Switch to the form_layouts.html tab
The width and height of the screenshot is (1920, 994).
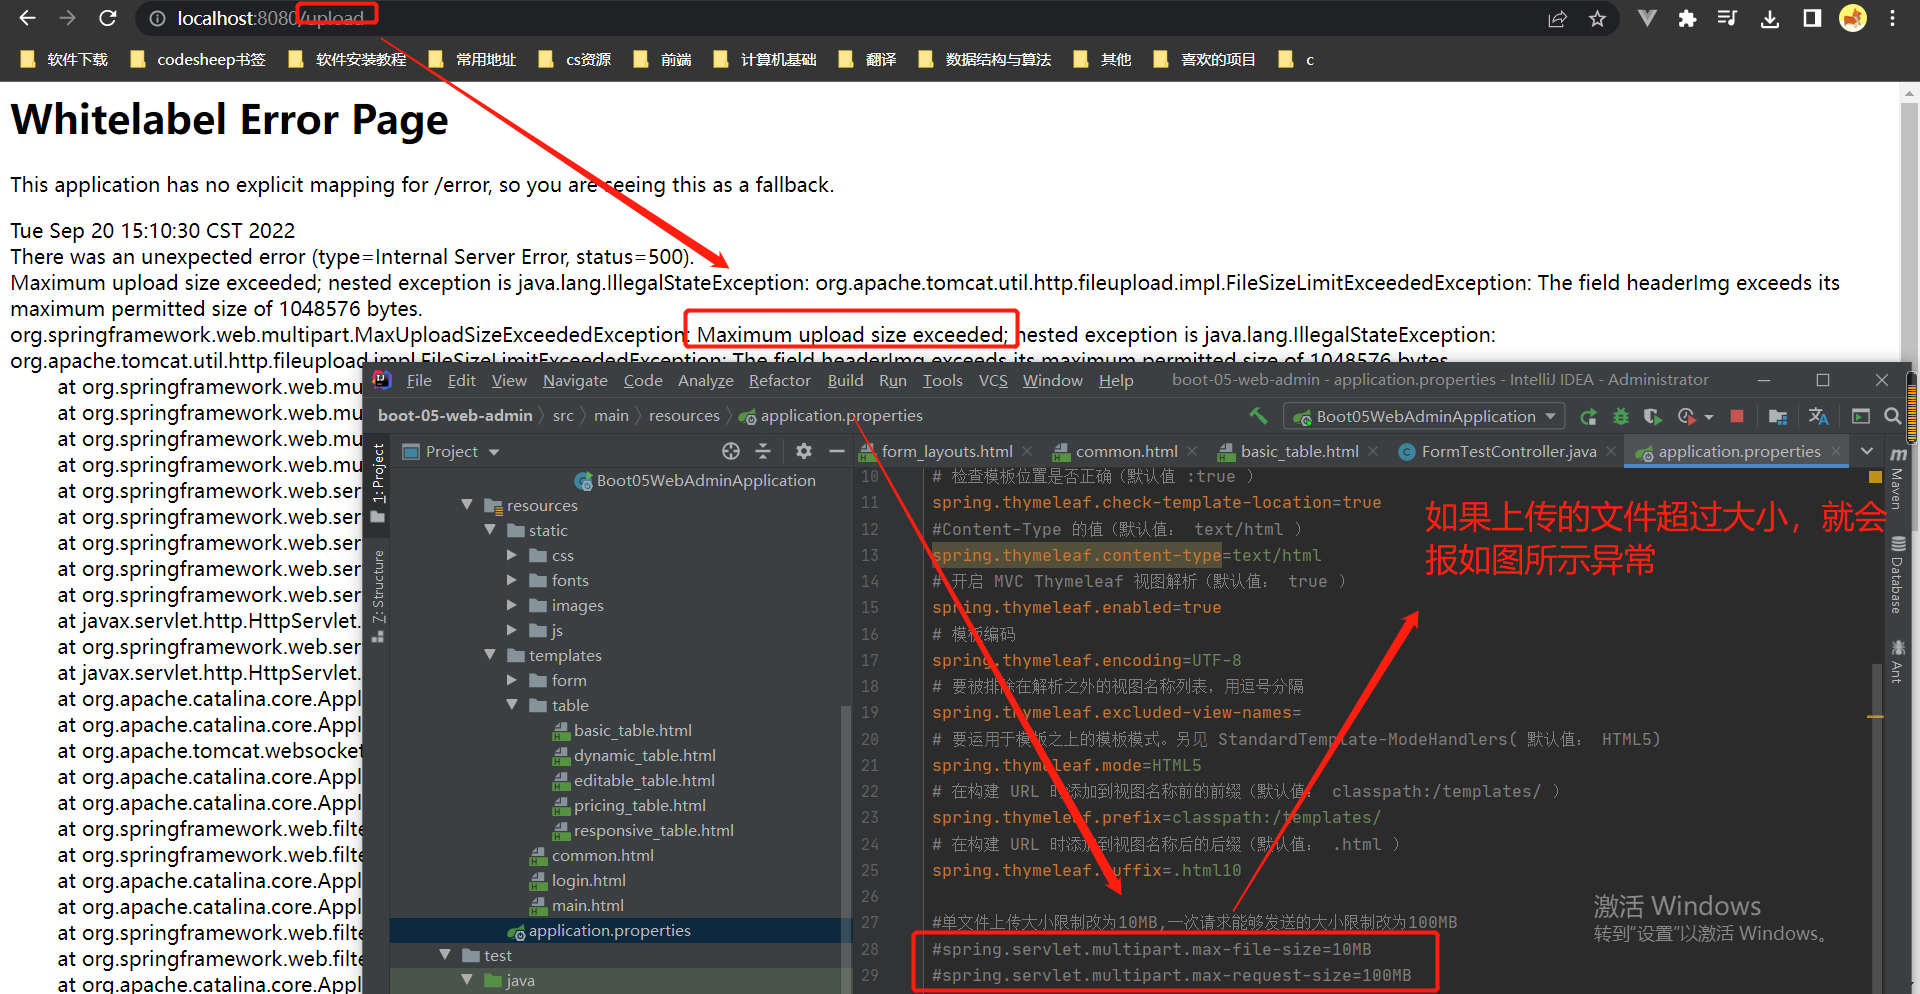coord(947,452)
